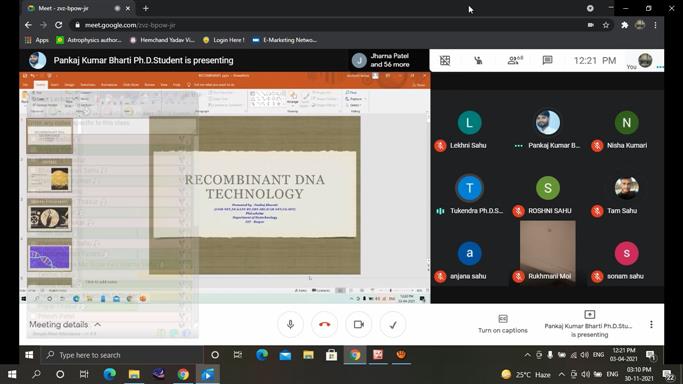Screen dimensions: 683x384
Task: Click sonam sahu's avatar
Action: tap(626, 253)
